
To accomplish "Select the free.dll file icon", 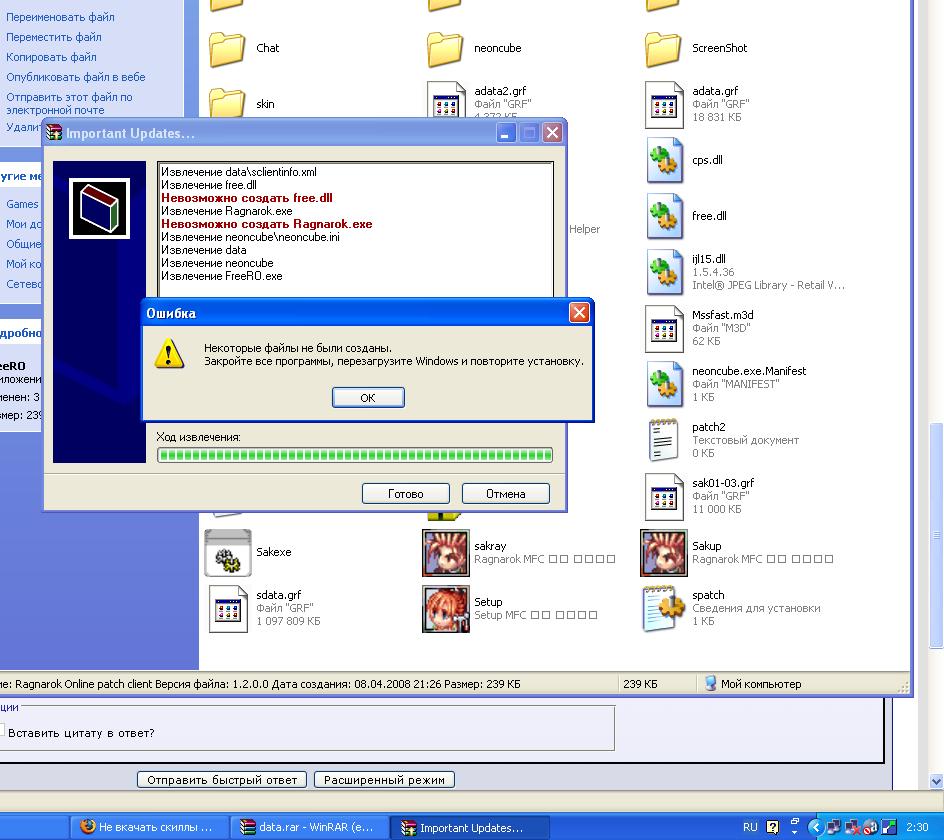I will pyautogui.click(x=665, y=216).
